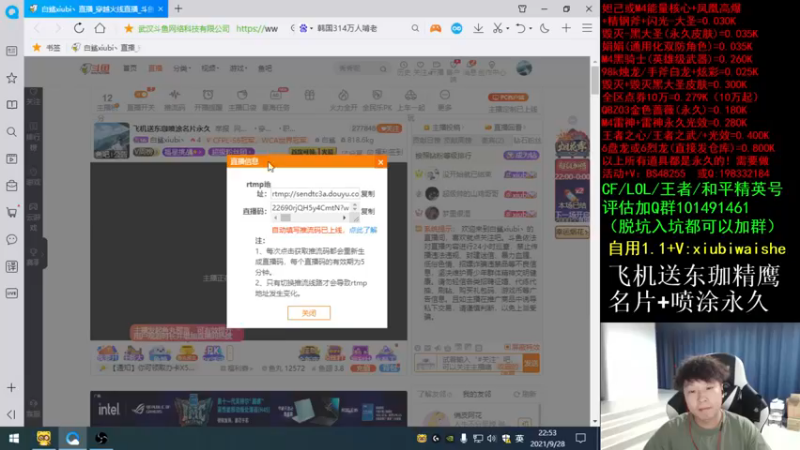Click the scissors screenshot tool
Screen dimensions: 800x450
pos(497,29)
